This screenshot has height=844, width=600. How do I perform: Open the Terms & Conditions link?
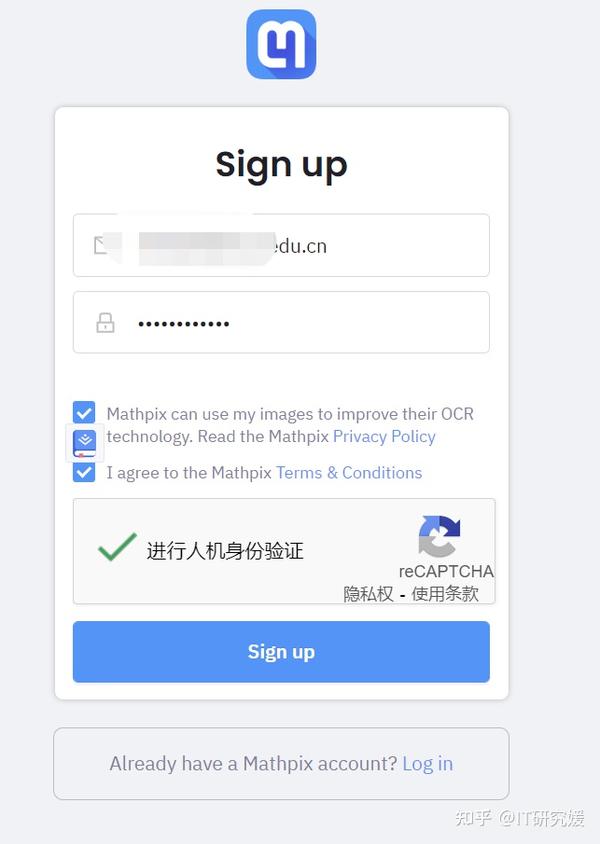click(349, 473)
